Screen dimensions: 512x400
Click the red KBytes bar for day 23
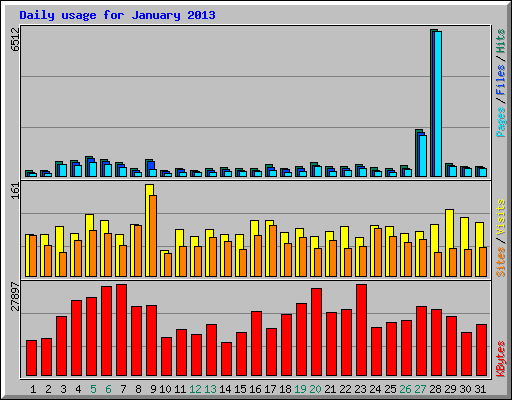click(361, 330)
